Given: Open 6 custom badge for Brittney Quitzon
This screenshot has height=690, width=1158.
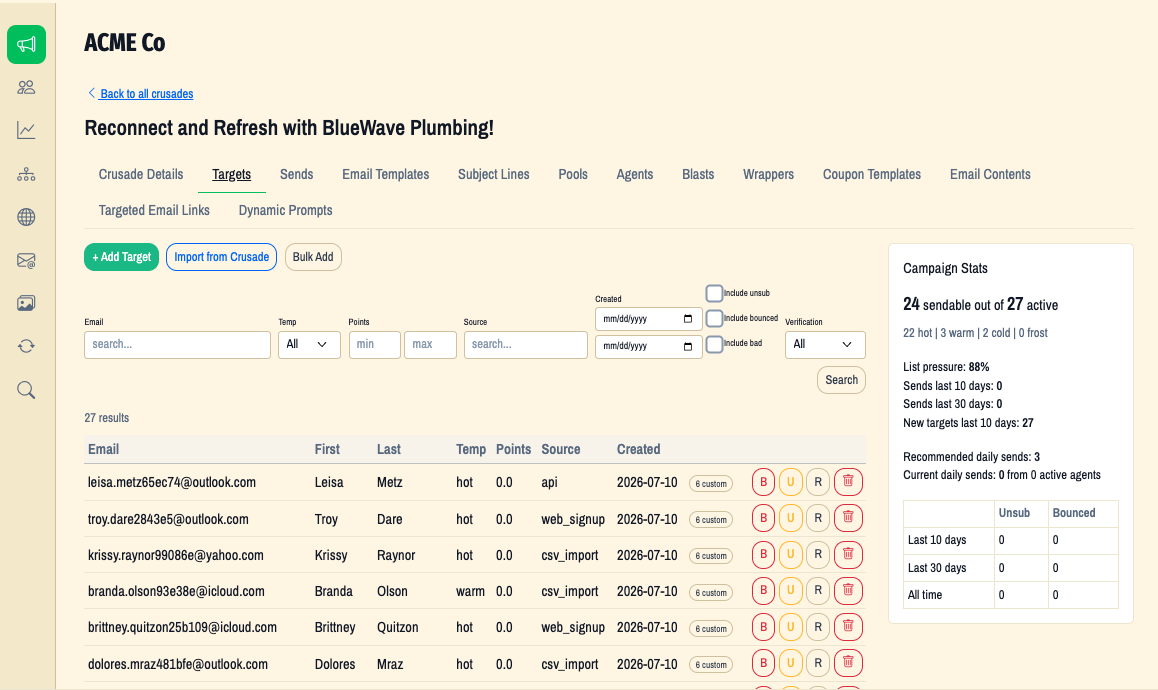Looking at the screenshot, I should 711,629.
